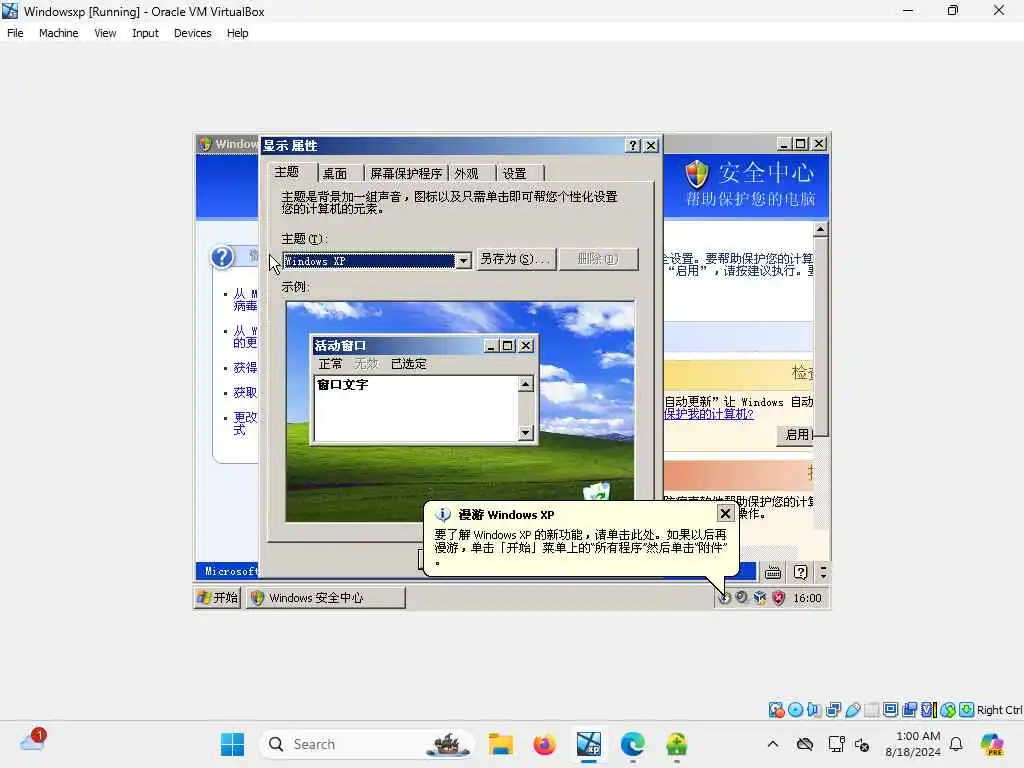
Task: Click the preview window's scroll down arrow
Action: pos(526,433)
